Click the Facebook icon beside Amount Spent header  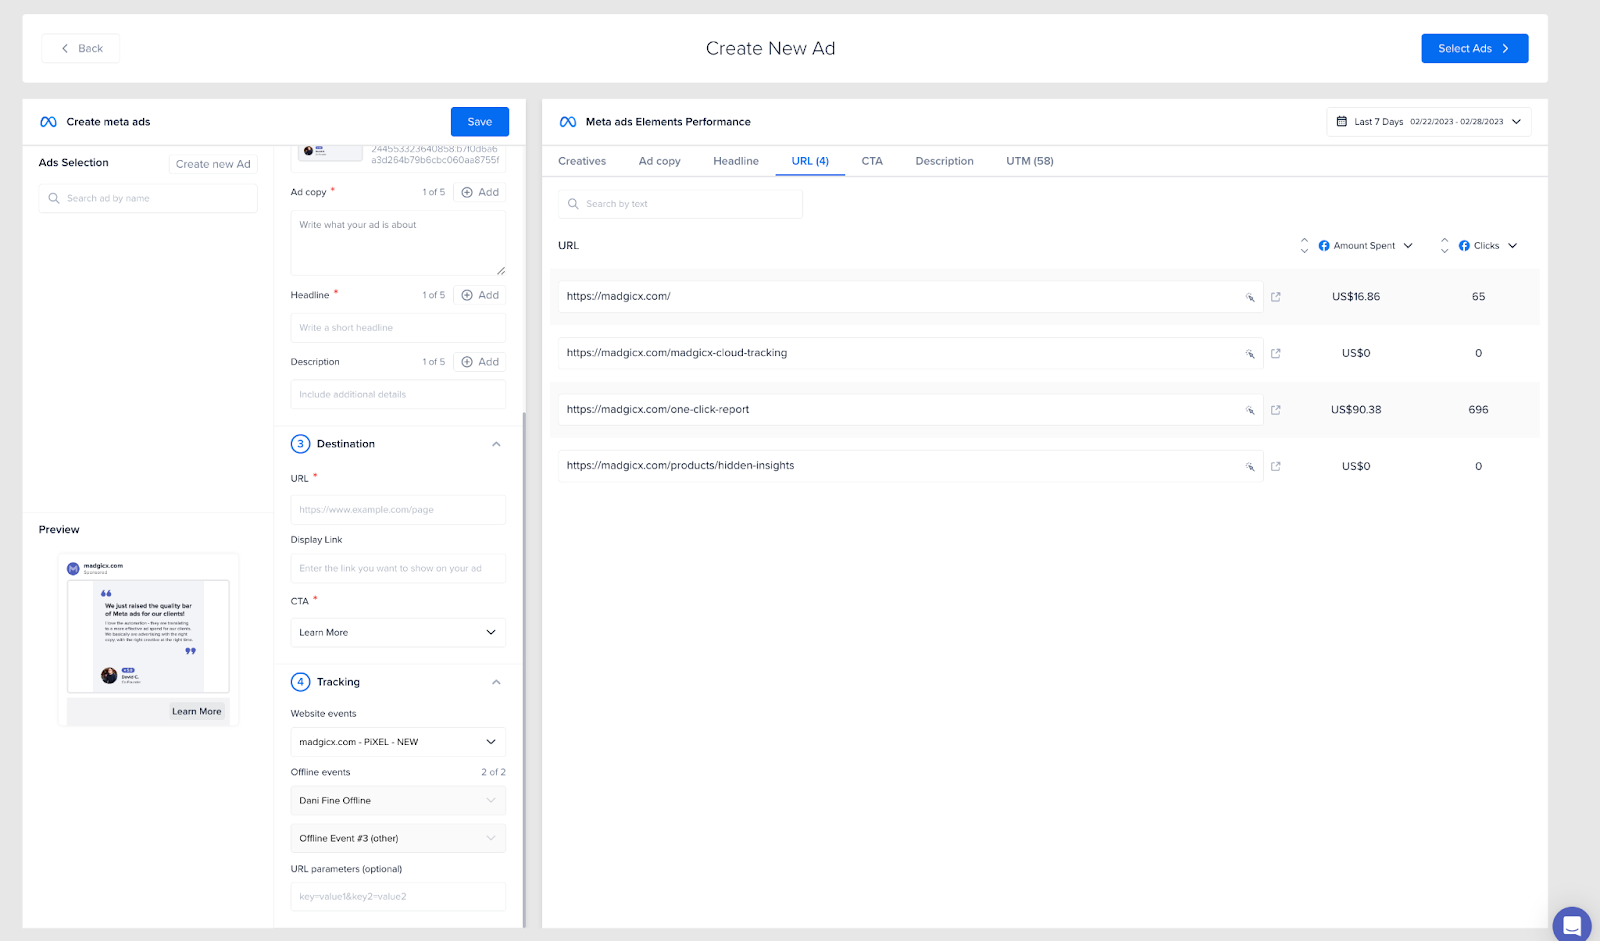(1322, 245)
